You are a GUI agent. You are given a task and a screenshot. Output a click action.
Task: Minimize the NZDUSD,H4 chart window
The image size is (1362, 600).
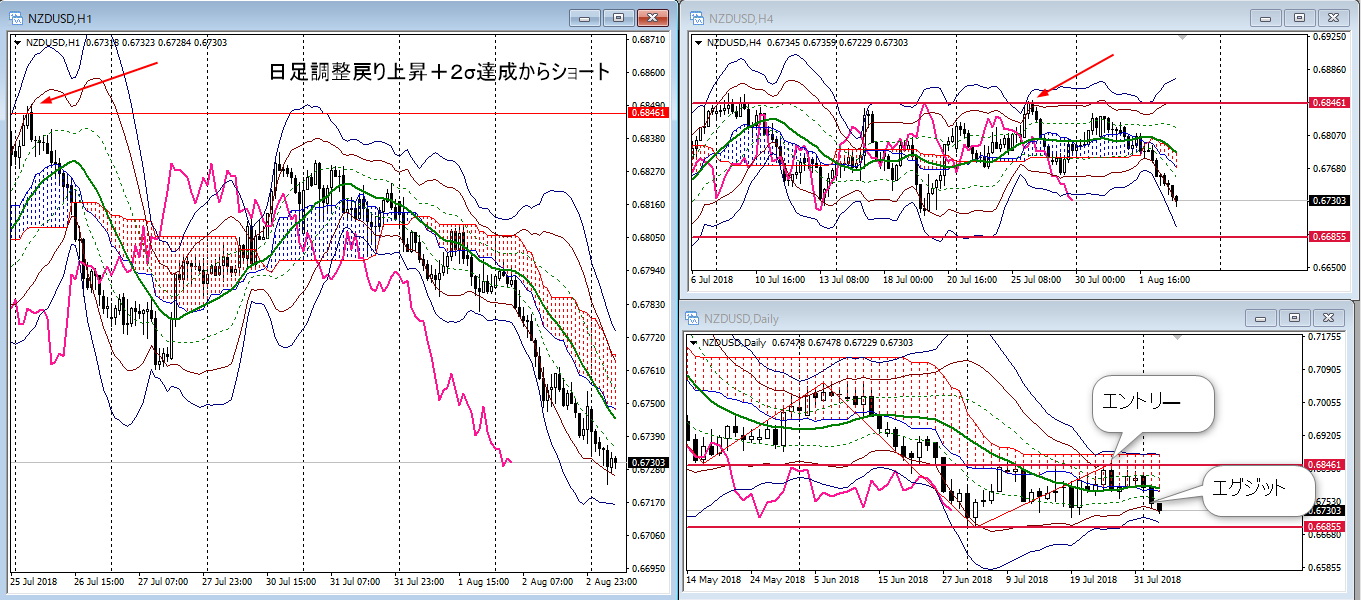1267,18
